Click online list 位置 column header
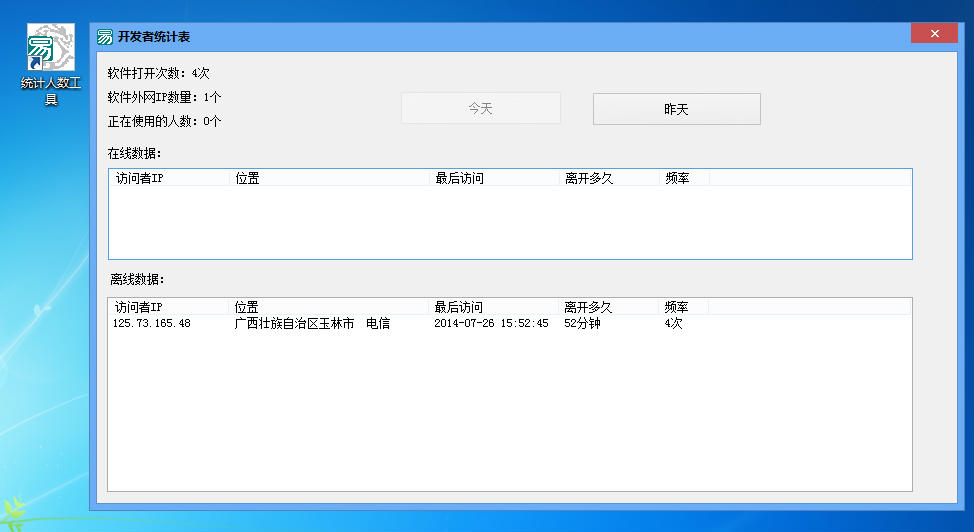This screenshot has width=974, height=532. pyautogui.click(x=329, y=178)
